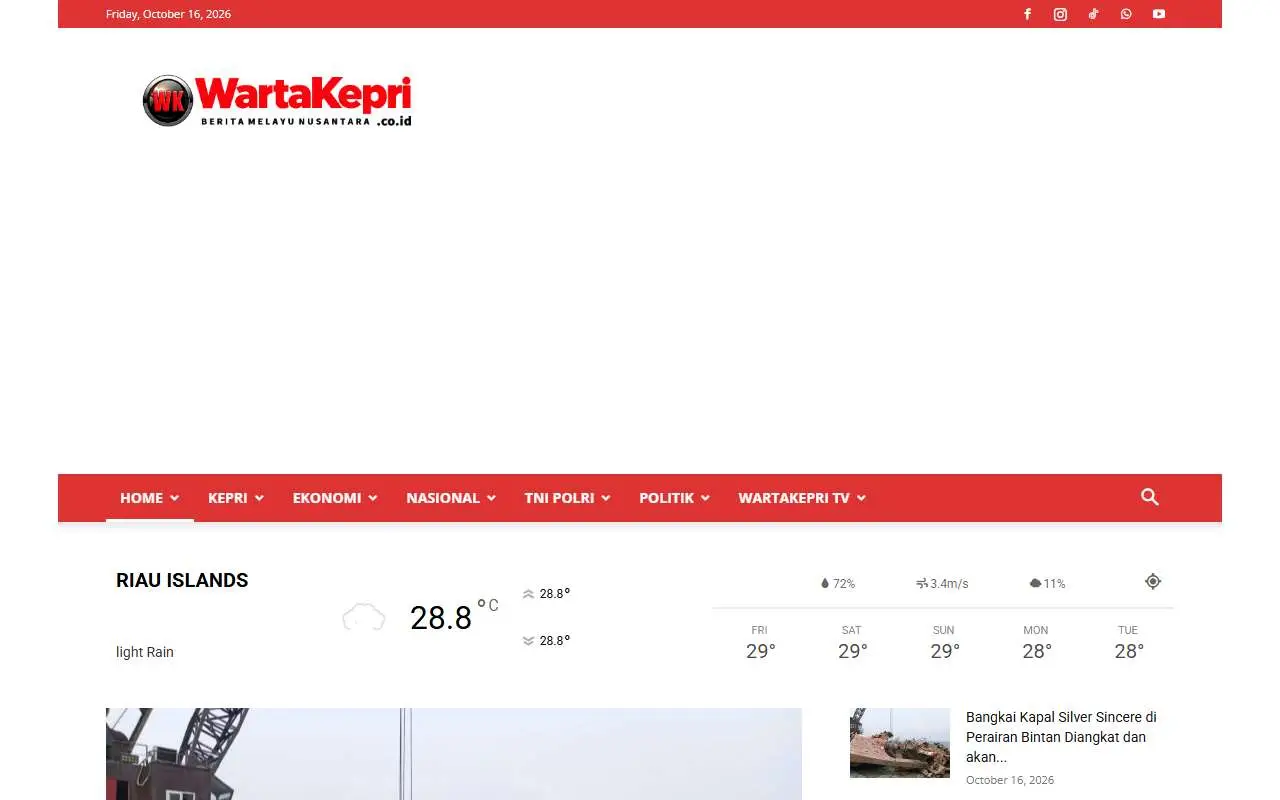Click the 'October 16, 2026' article date
The height and width of the screenshot is (800, 1280).
[x=1010, y=780]
